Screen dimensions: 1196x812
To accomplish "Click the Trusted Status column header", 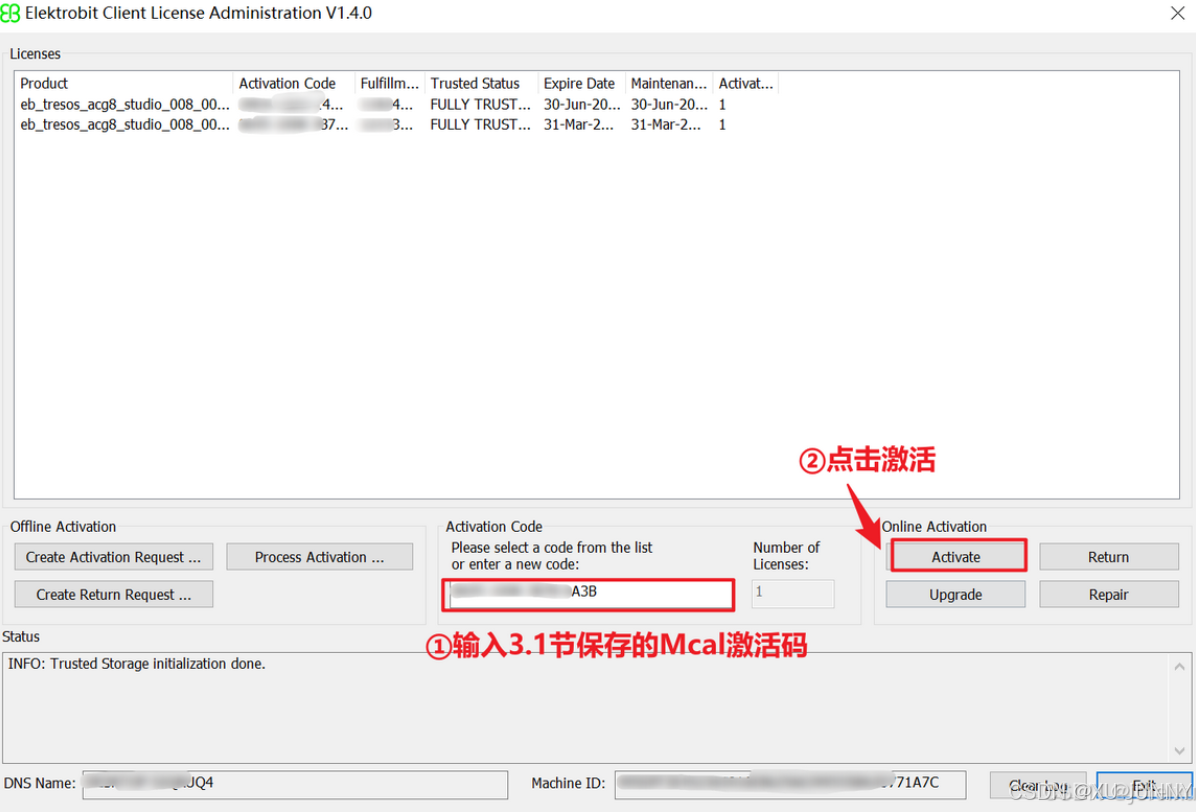I will (x=481, y=83).
